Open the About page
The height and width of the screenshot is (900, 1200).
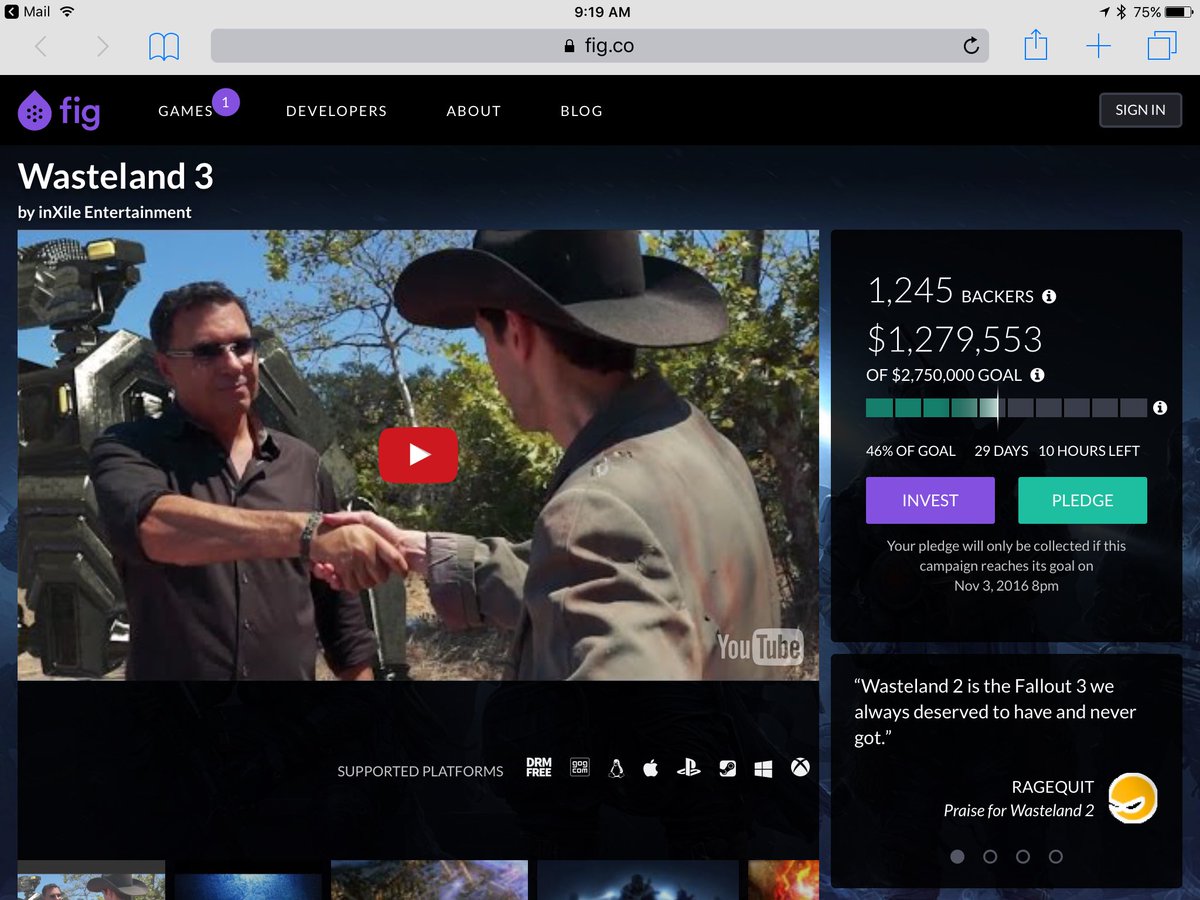473,111
